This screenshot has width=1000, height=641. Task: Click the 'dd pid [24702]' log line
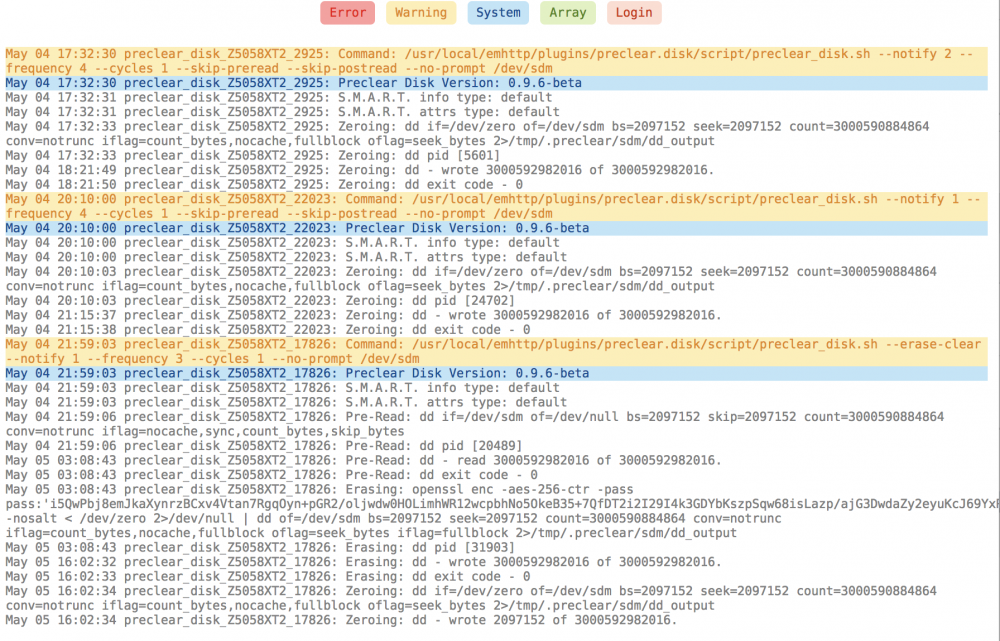[x=260, y=301]
